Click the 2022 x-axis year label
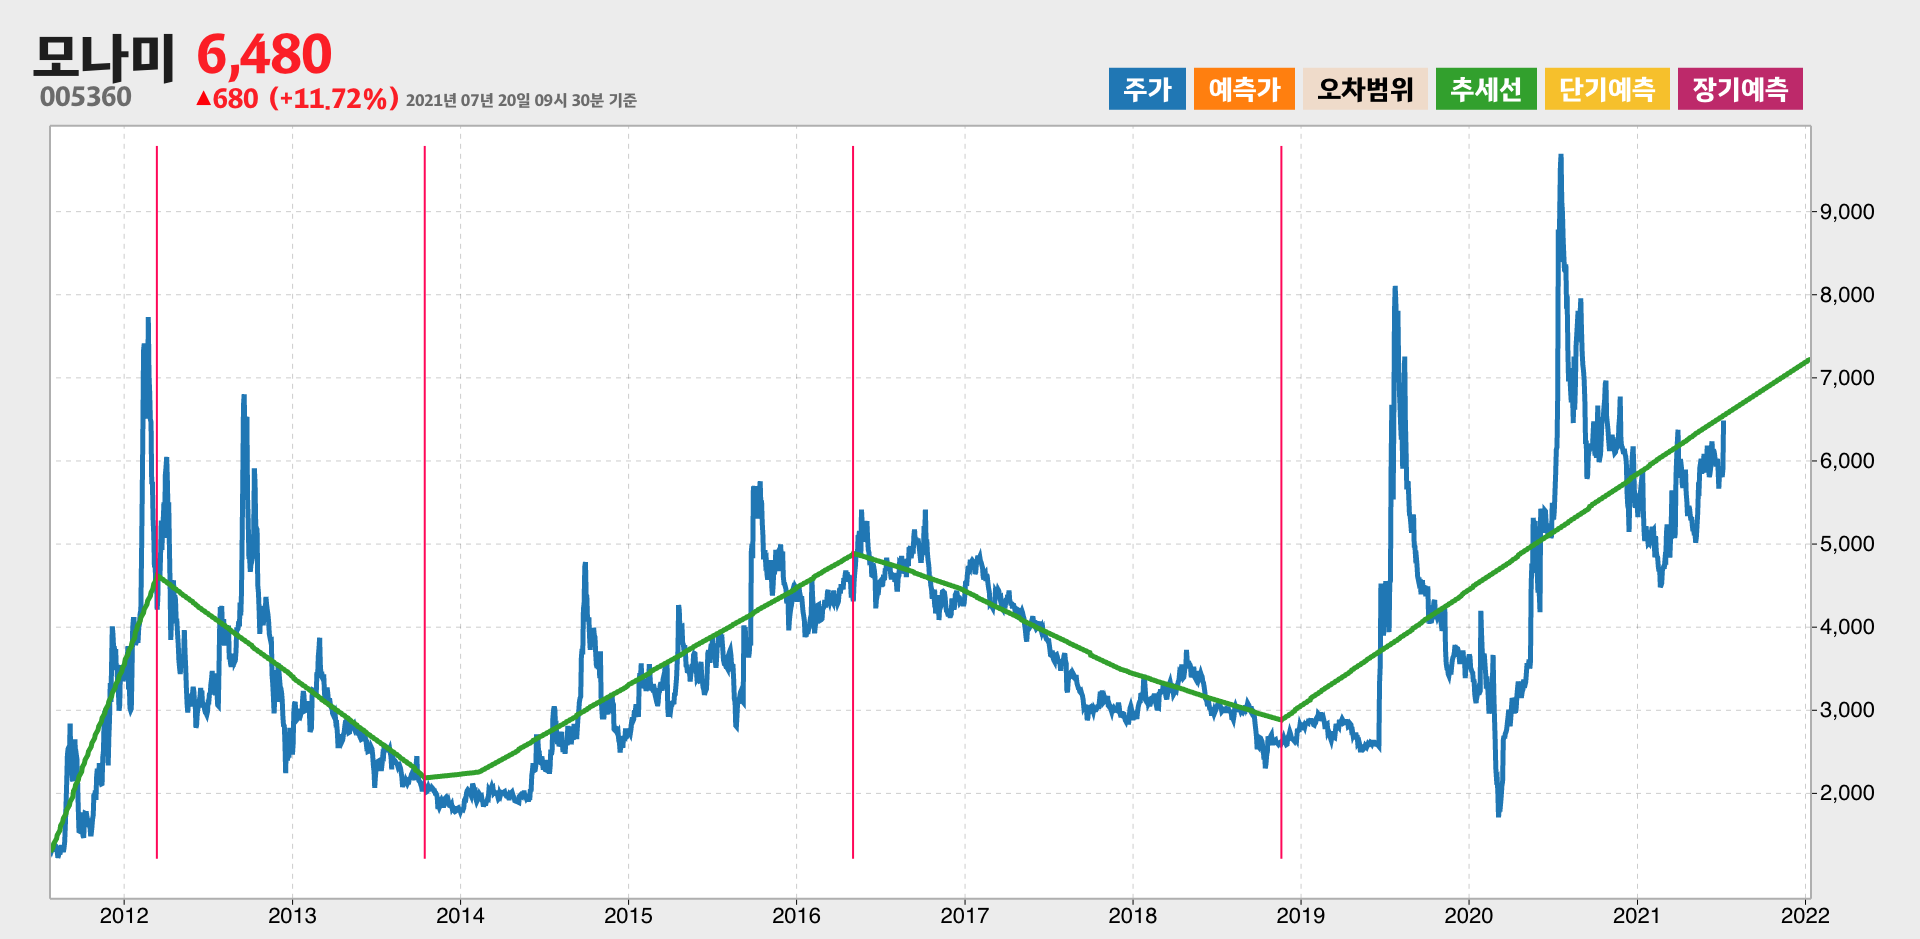Screen dimensions: 1920x939 pyautogui.click(x=1805, y=916)
